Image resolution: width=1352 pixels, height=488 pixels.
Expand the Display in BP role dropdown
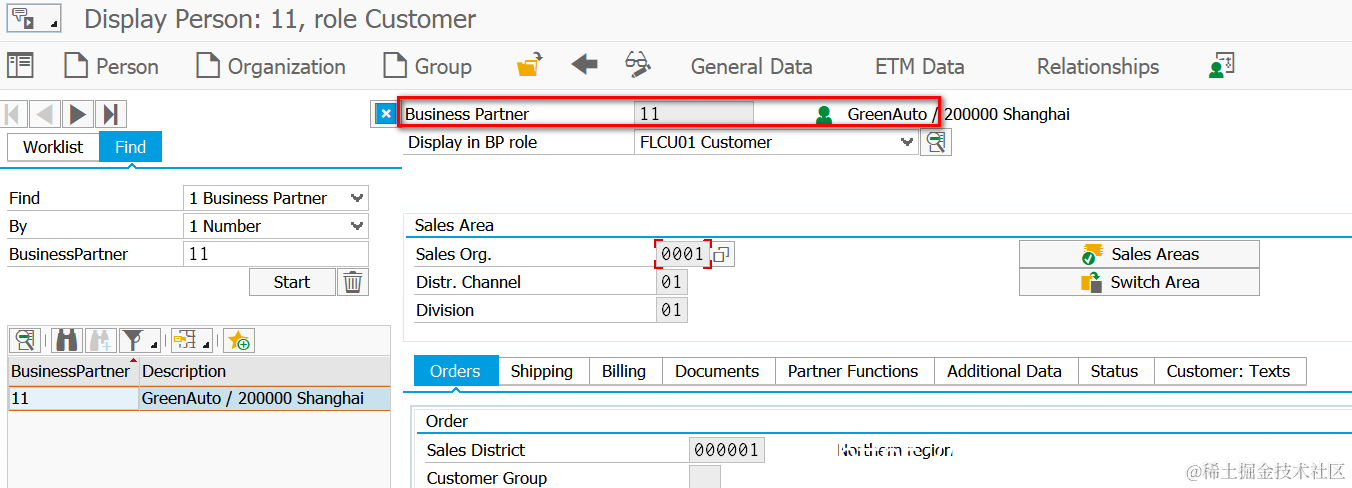coord(907,142)
